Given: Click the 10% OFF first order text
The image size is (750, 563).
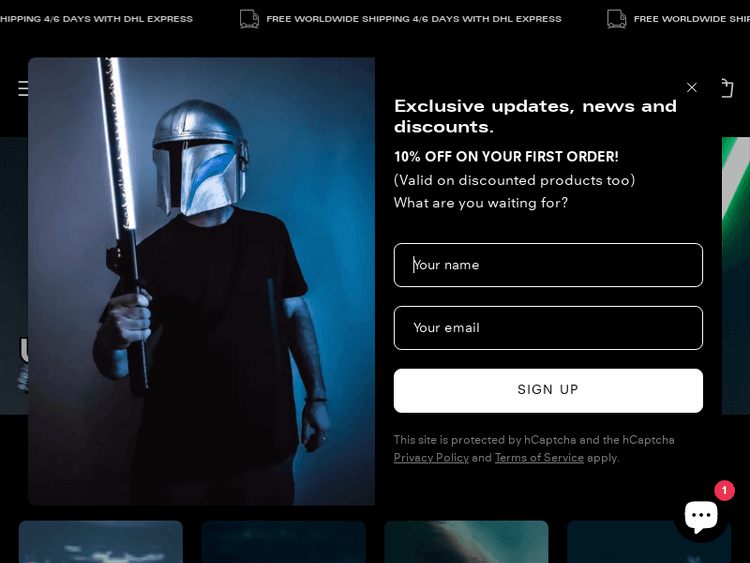Looking at the screenshot, I should [506, 157].
